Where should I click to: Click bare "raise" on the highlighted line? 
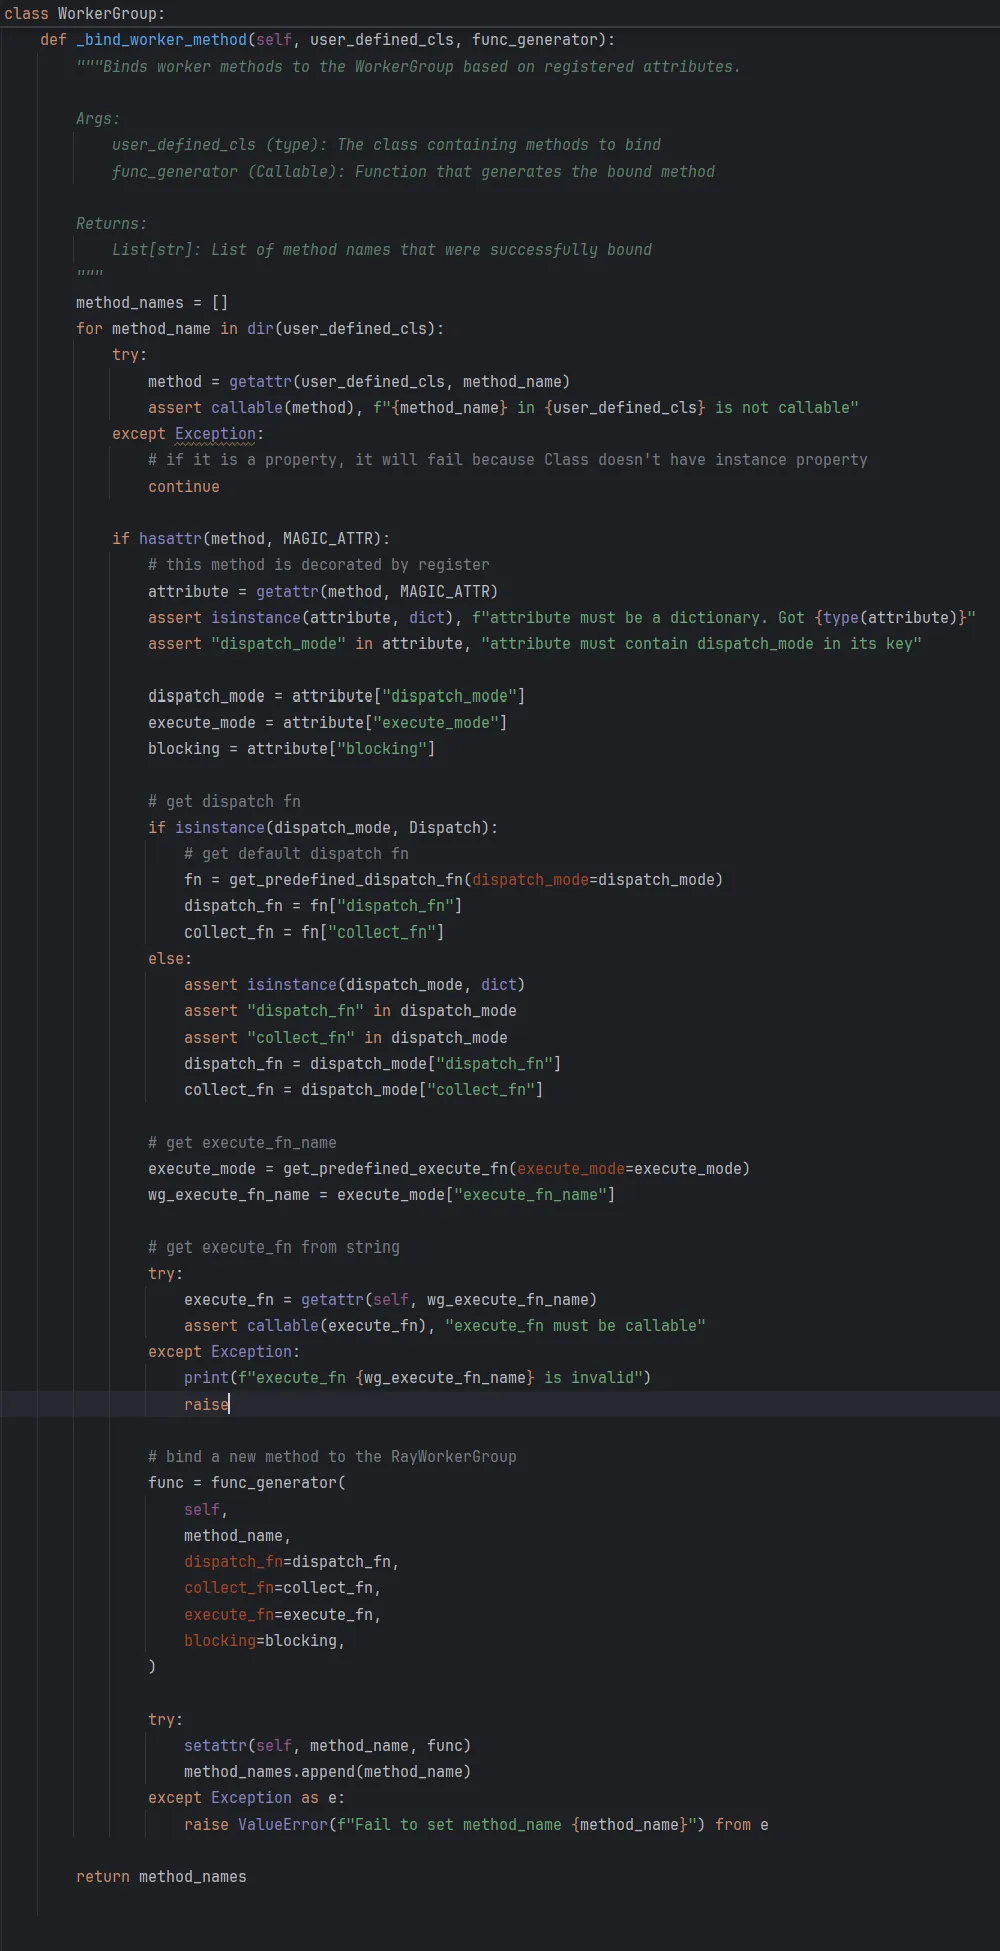pyautogui.click(x=206, y=1404)
